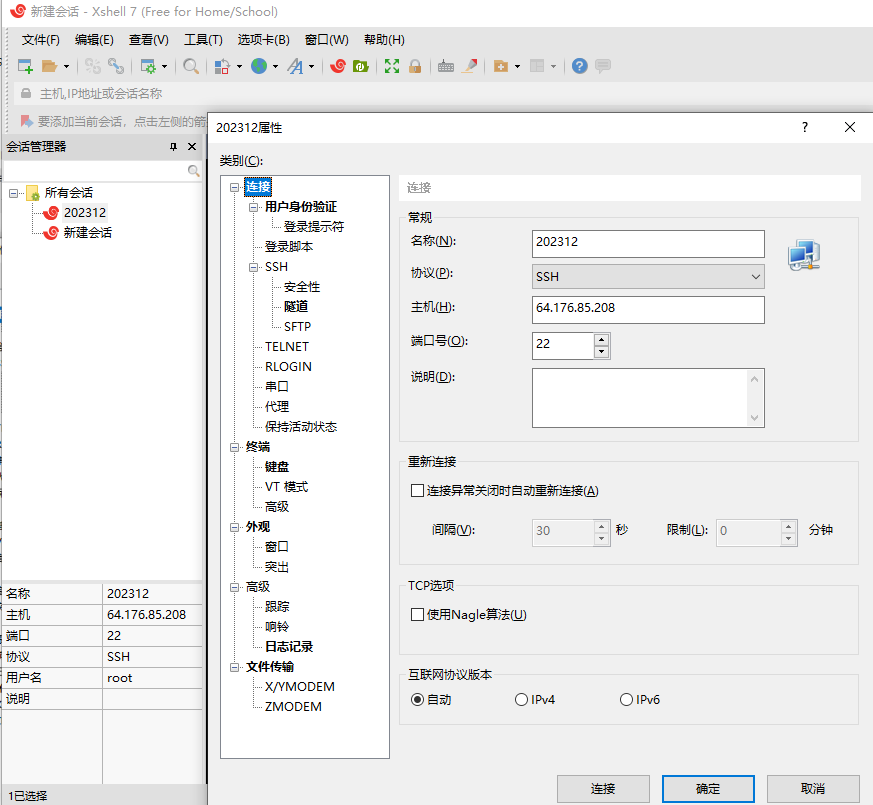
Task: Click the lock icon in address bar
Action: tap(26, 93)
